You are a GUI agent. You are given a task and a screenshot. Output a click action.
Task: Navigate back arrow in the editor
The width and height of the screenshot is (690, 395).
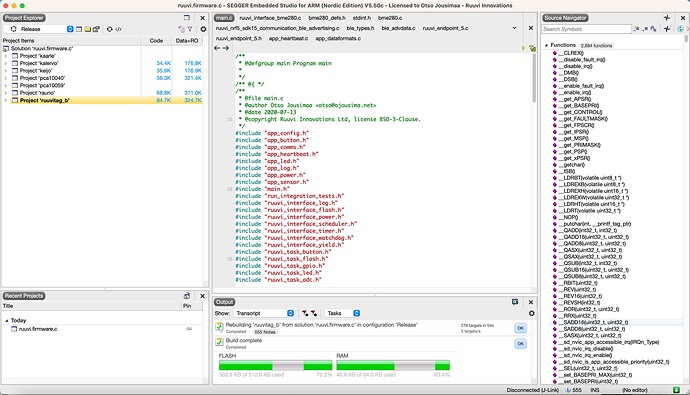click(217, 48)
